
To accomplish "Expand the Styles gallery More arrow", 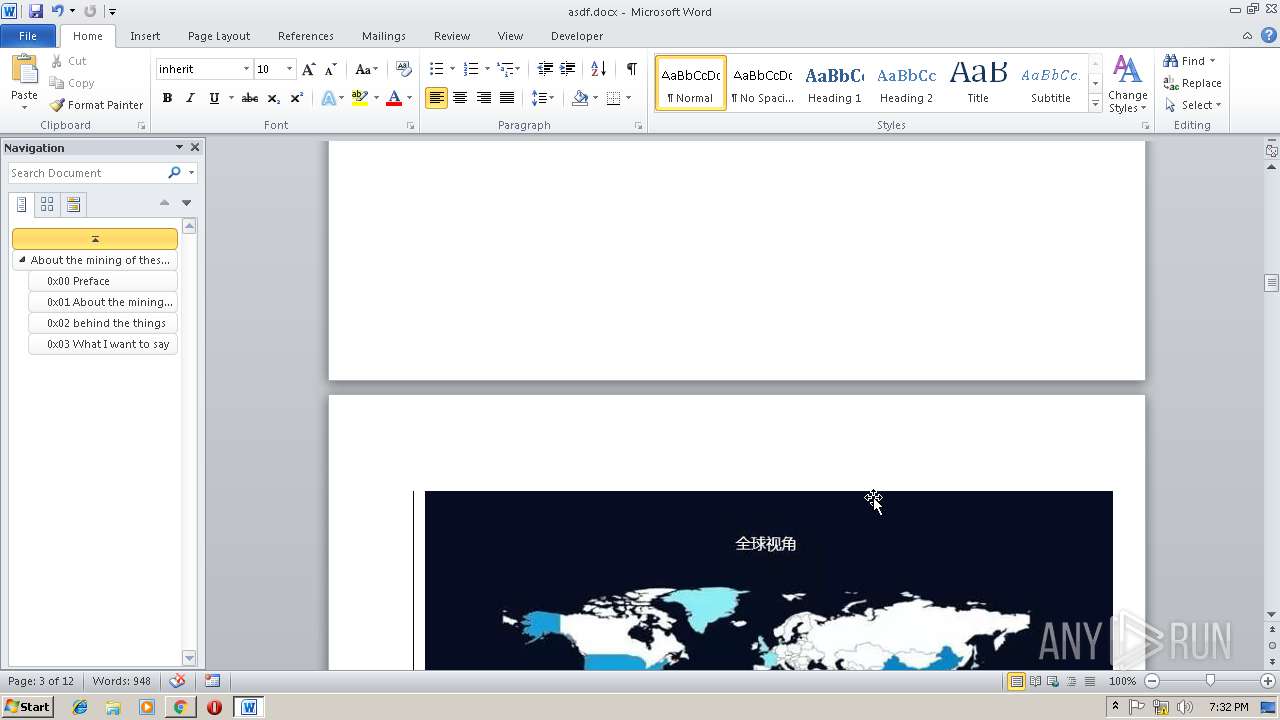I will point(1096,103).
